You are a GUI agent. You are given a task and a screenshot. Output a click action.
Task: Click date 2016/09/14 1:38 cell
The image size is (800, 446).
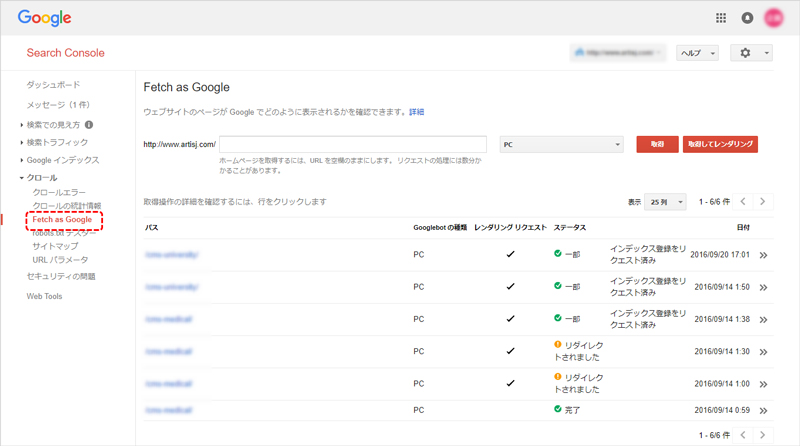722,319
